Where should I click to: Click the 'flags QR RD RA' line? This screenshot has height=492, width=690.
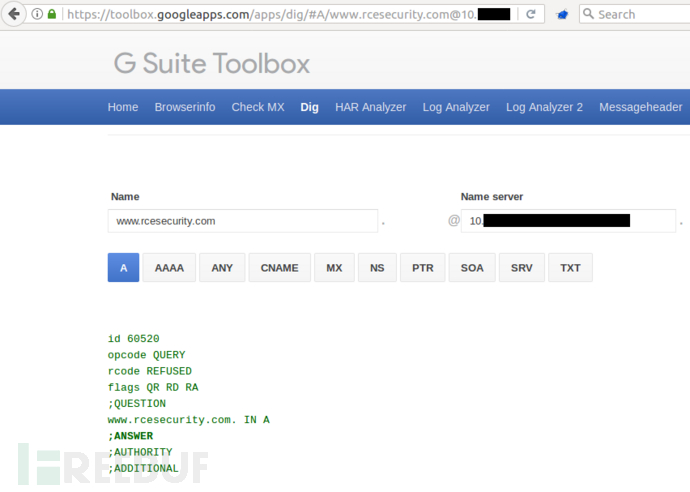click(x=153, y=387)
